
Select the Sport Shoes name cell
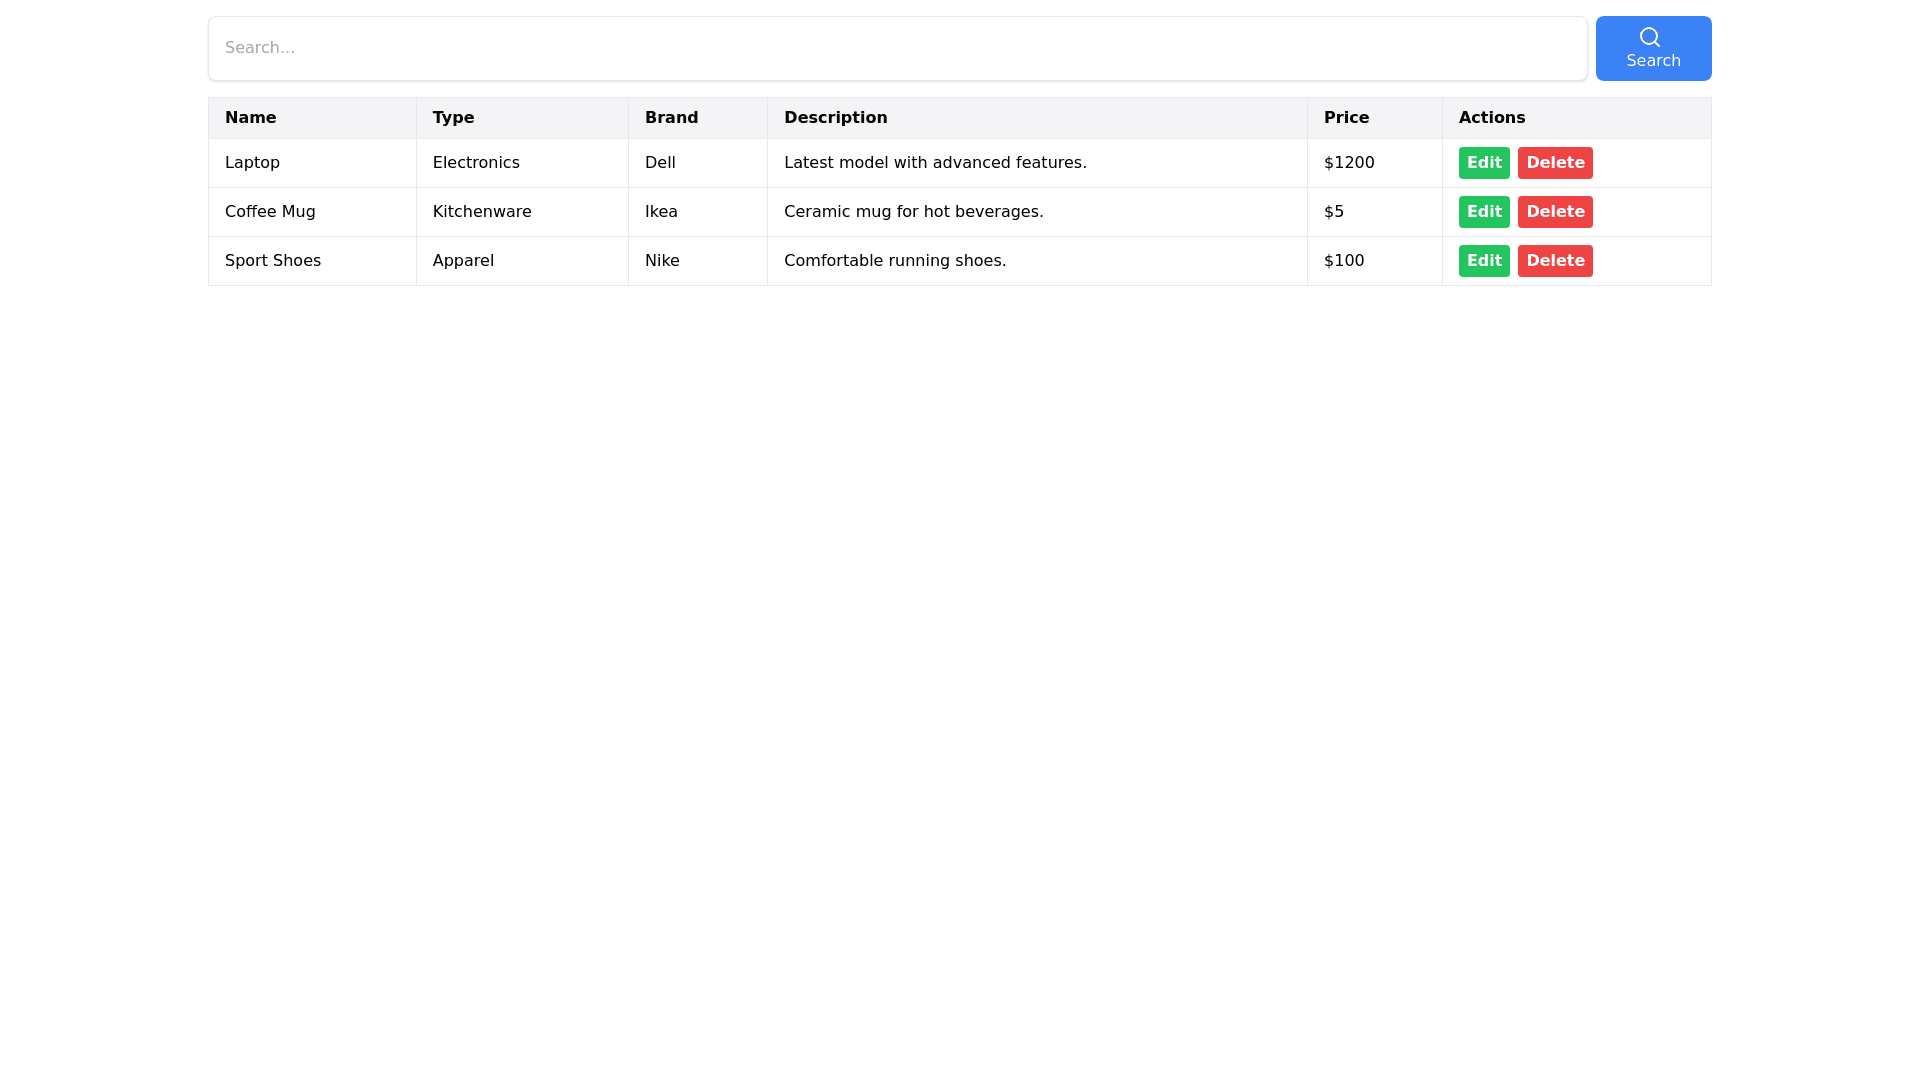[273, 261]
